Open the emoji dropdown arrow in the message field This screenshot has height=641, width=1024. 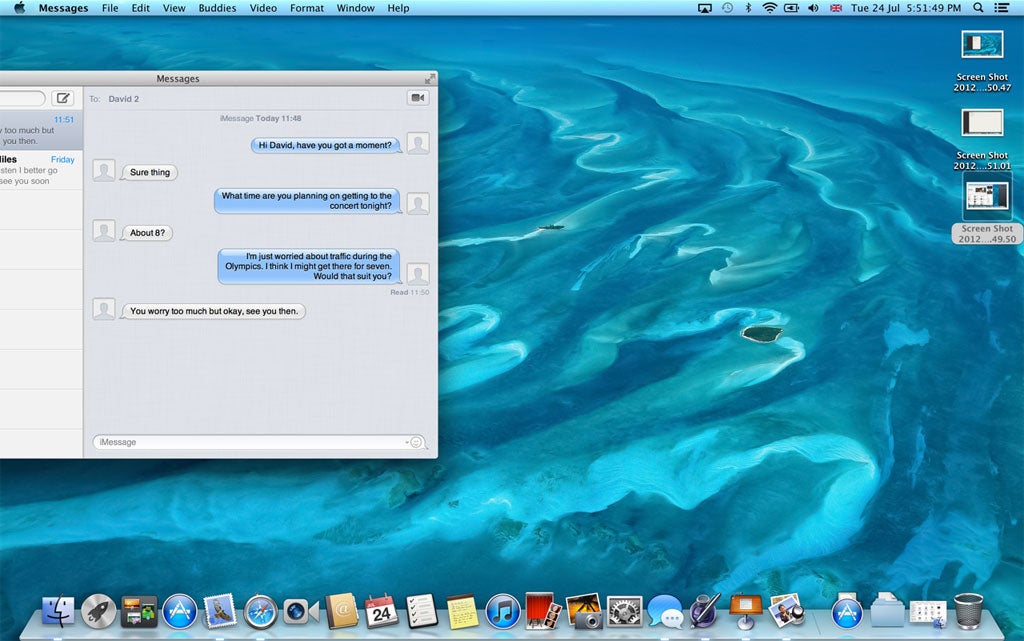pos(409,441)
